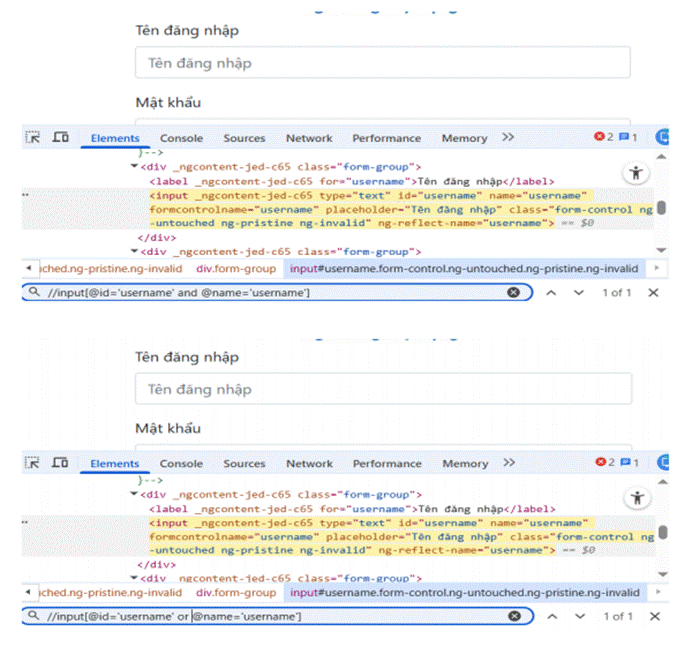The width and height of the screenshot is (692, 647).
Task: Click the Elements panel vertical scrollbar in upper DevTools
Action: click(661, 208)
